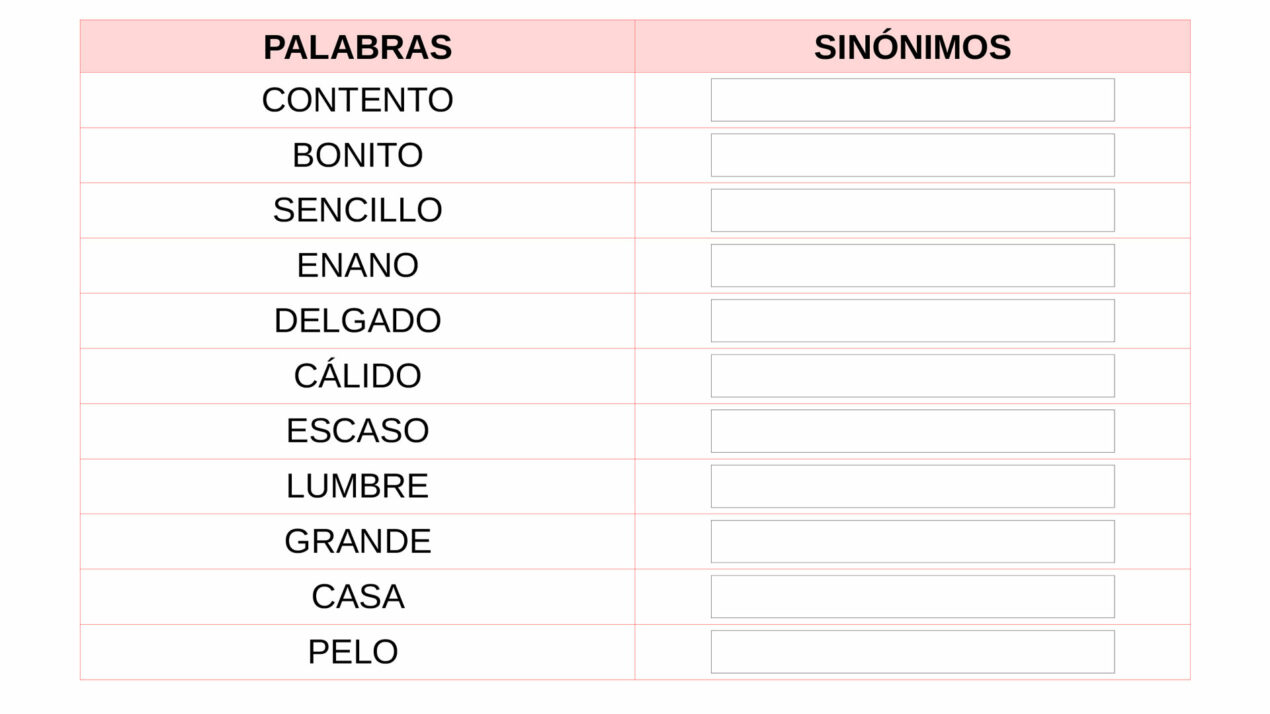Select the word PELO
This screenshot has width=1270, height=714.
pos(353,652)
